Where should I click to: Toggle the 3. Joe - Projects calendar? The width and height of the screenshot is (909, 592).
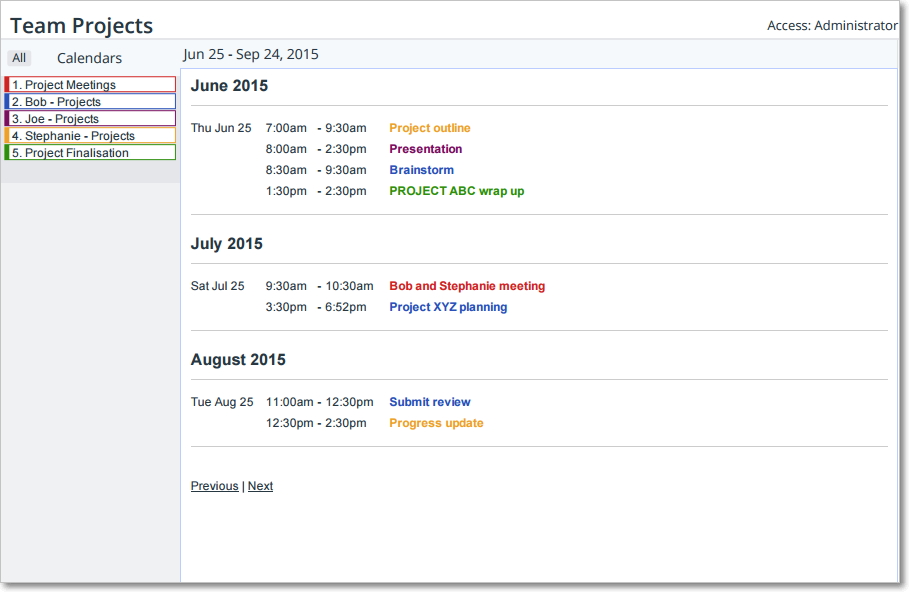click(x=90, y=118)
